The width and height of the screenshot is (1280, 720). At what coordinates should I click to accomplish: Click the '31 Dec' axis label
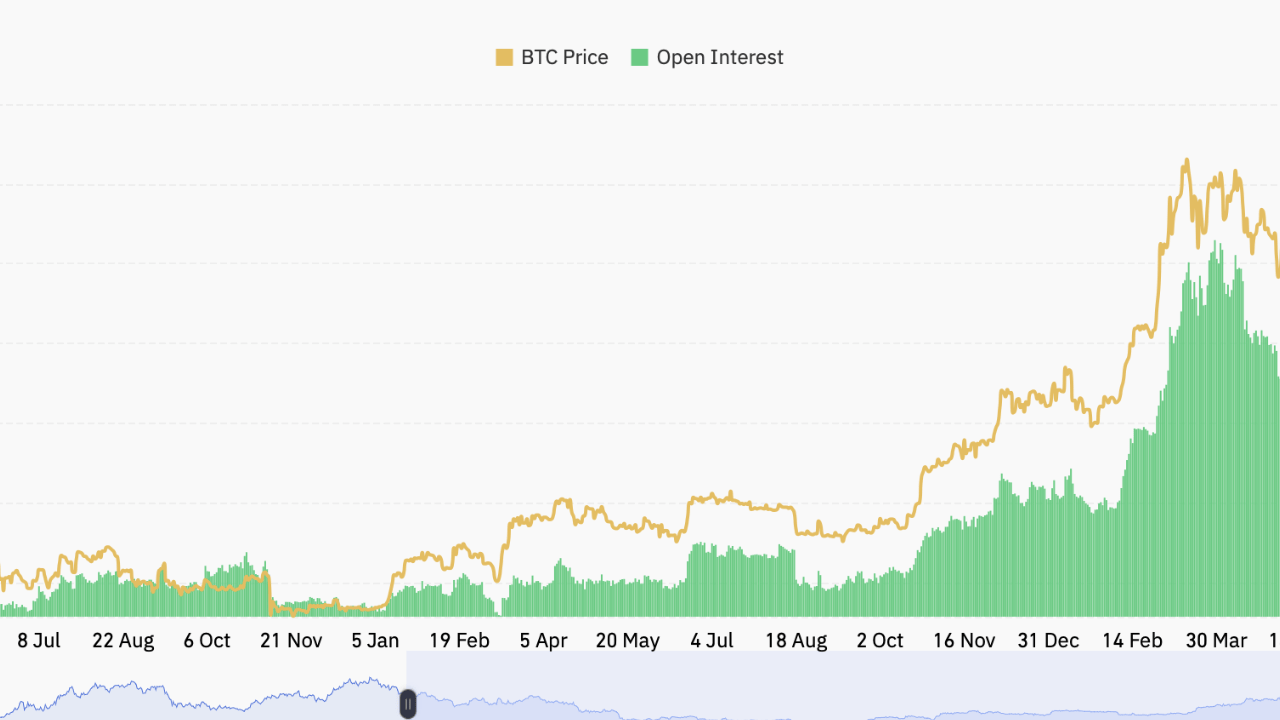point(1048,641)
